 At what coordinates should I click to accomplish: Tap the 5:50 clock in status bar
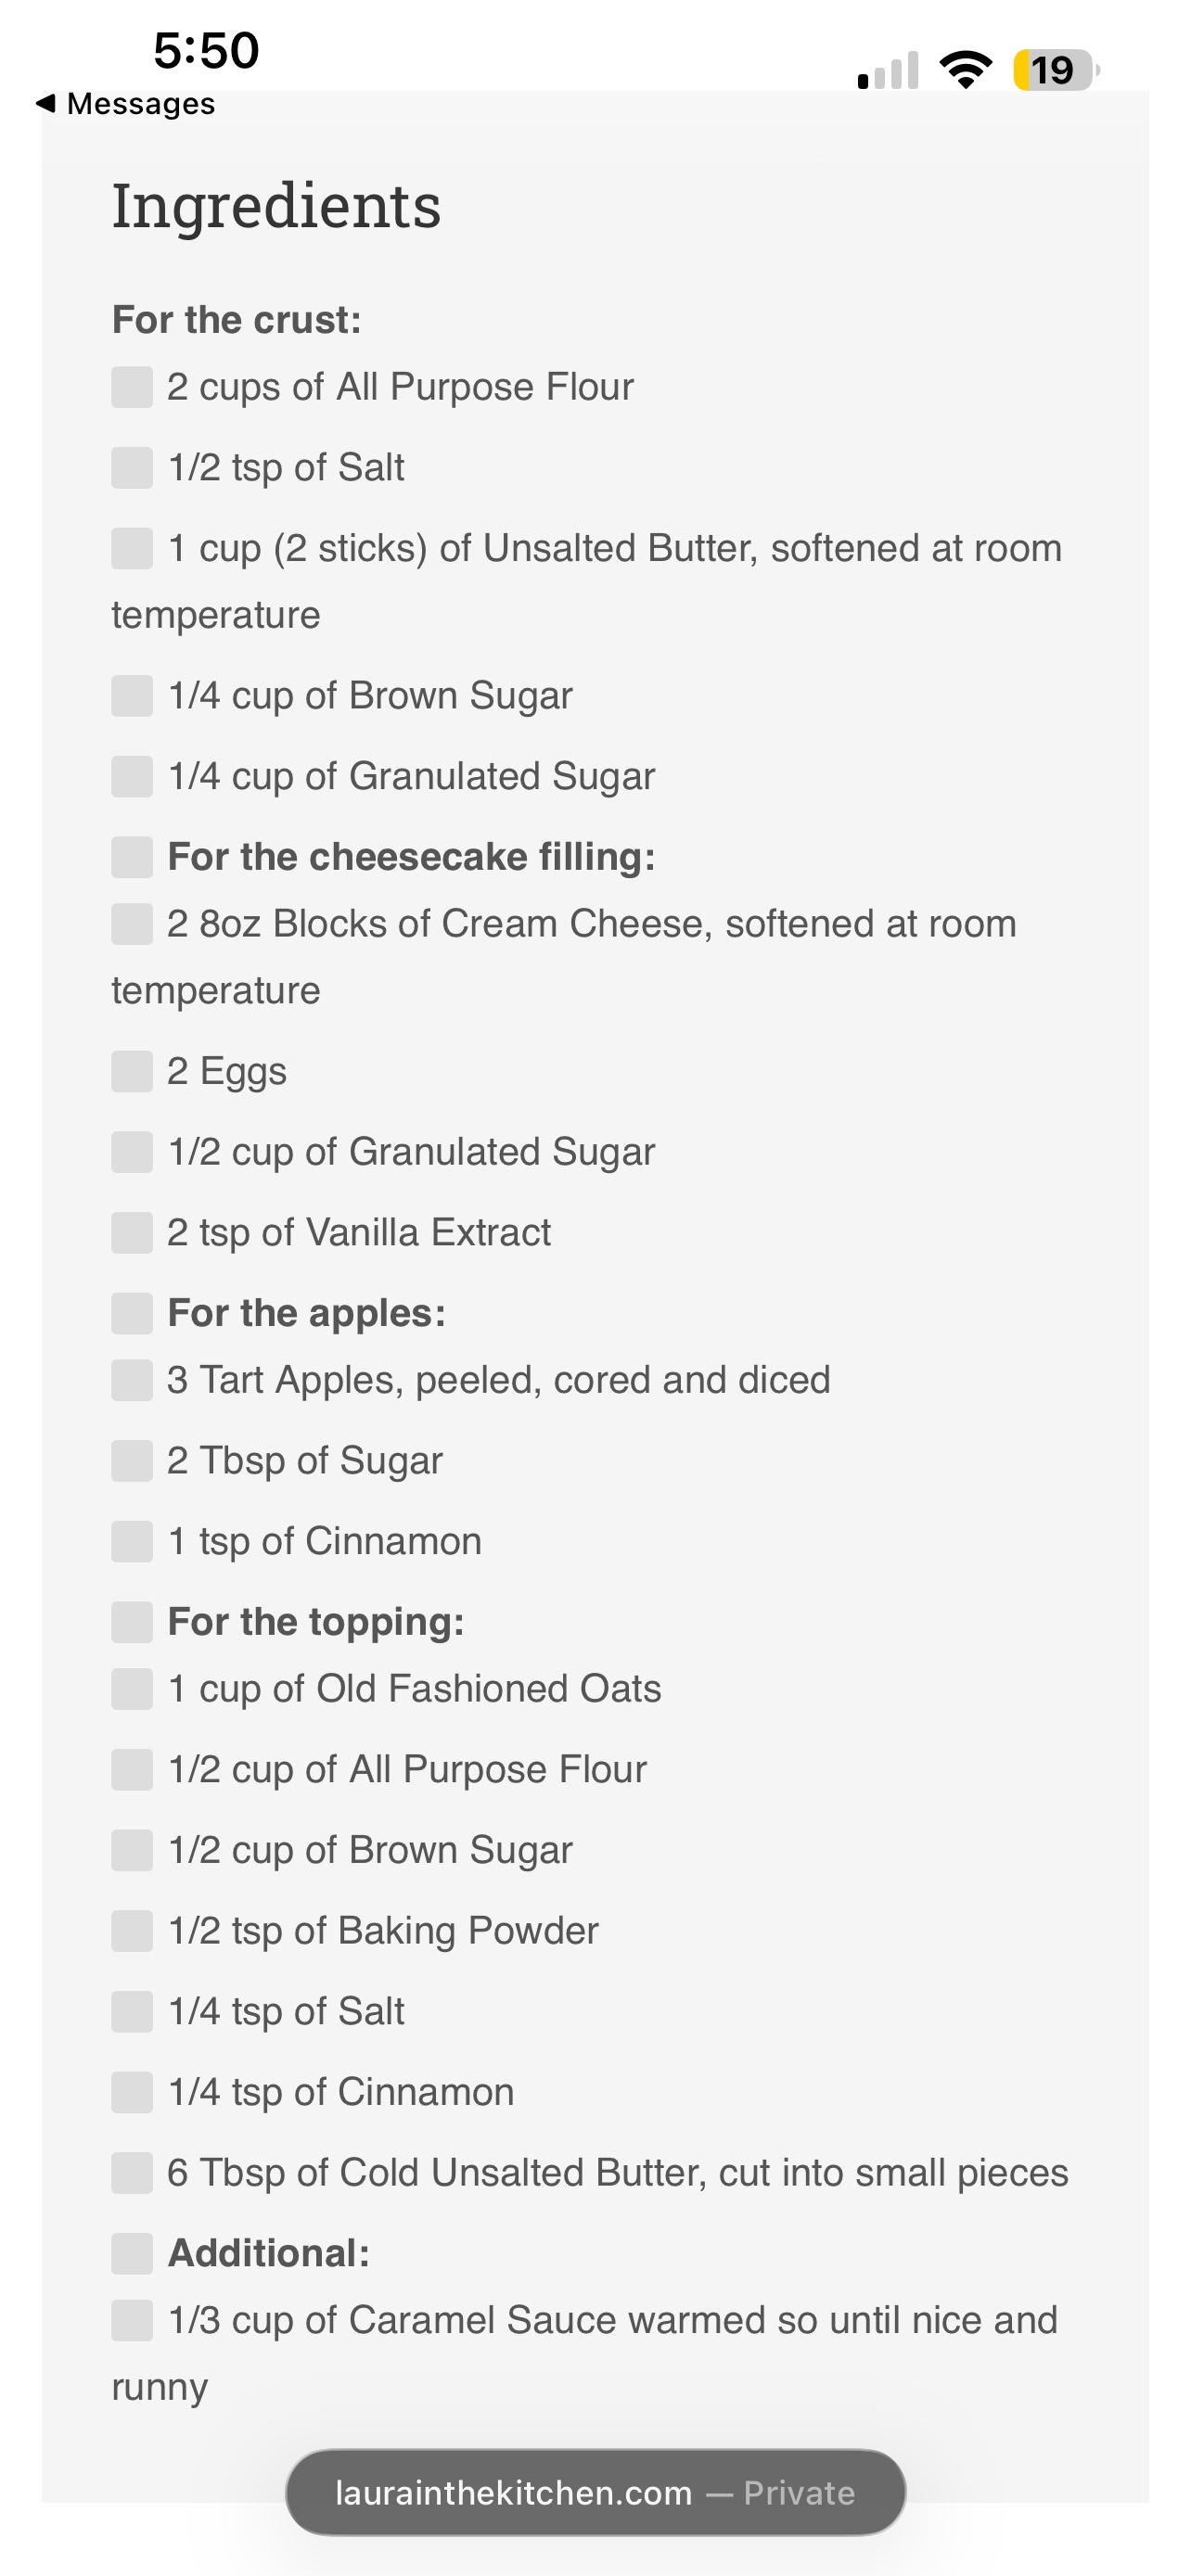point(206,50)
